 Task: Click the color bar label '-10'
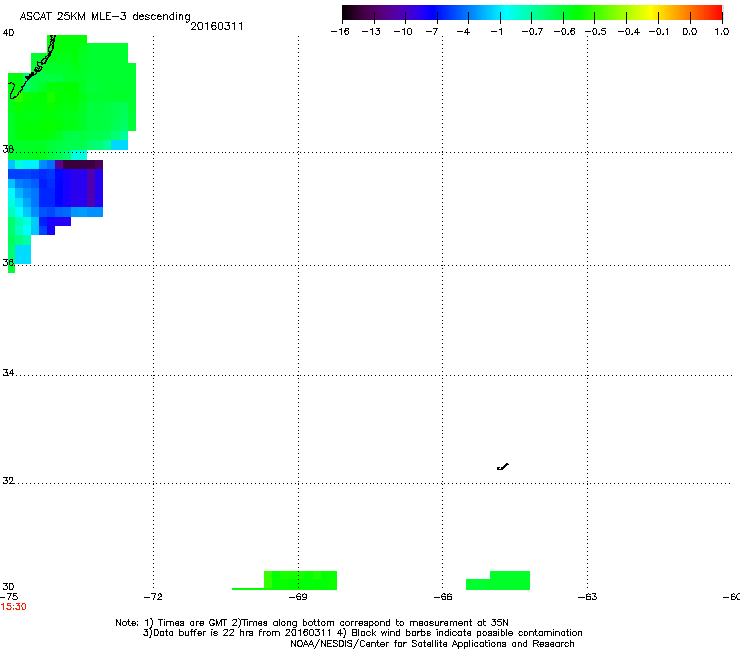(x=403, y=32)
